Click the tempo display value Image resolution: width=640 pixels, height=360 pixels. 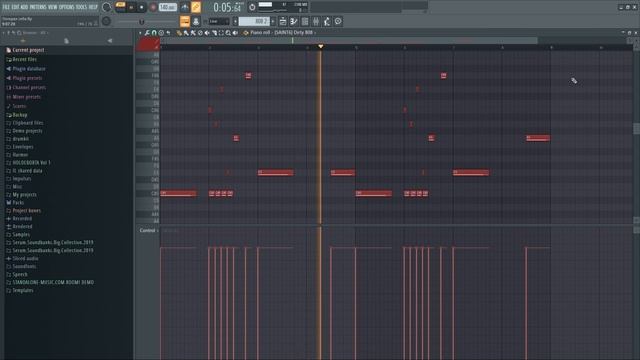[168, 7]
